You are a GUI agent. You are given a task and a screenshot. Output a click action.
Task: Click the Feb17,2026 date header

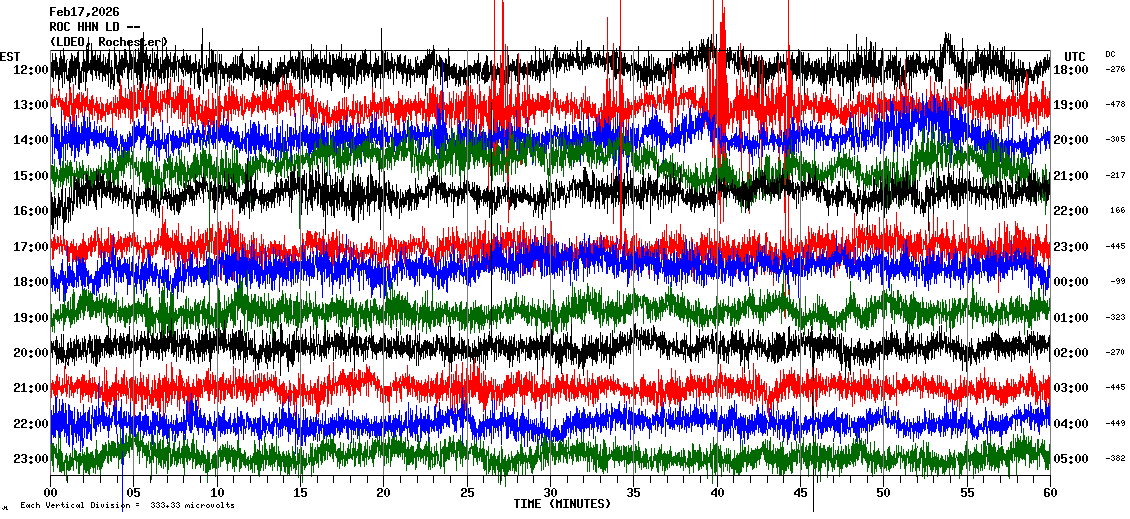(x=84, y=12)
